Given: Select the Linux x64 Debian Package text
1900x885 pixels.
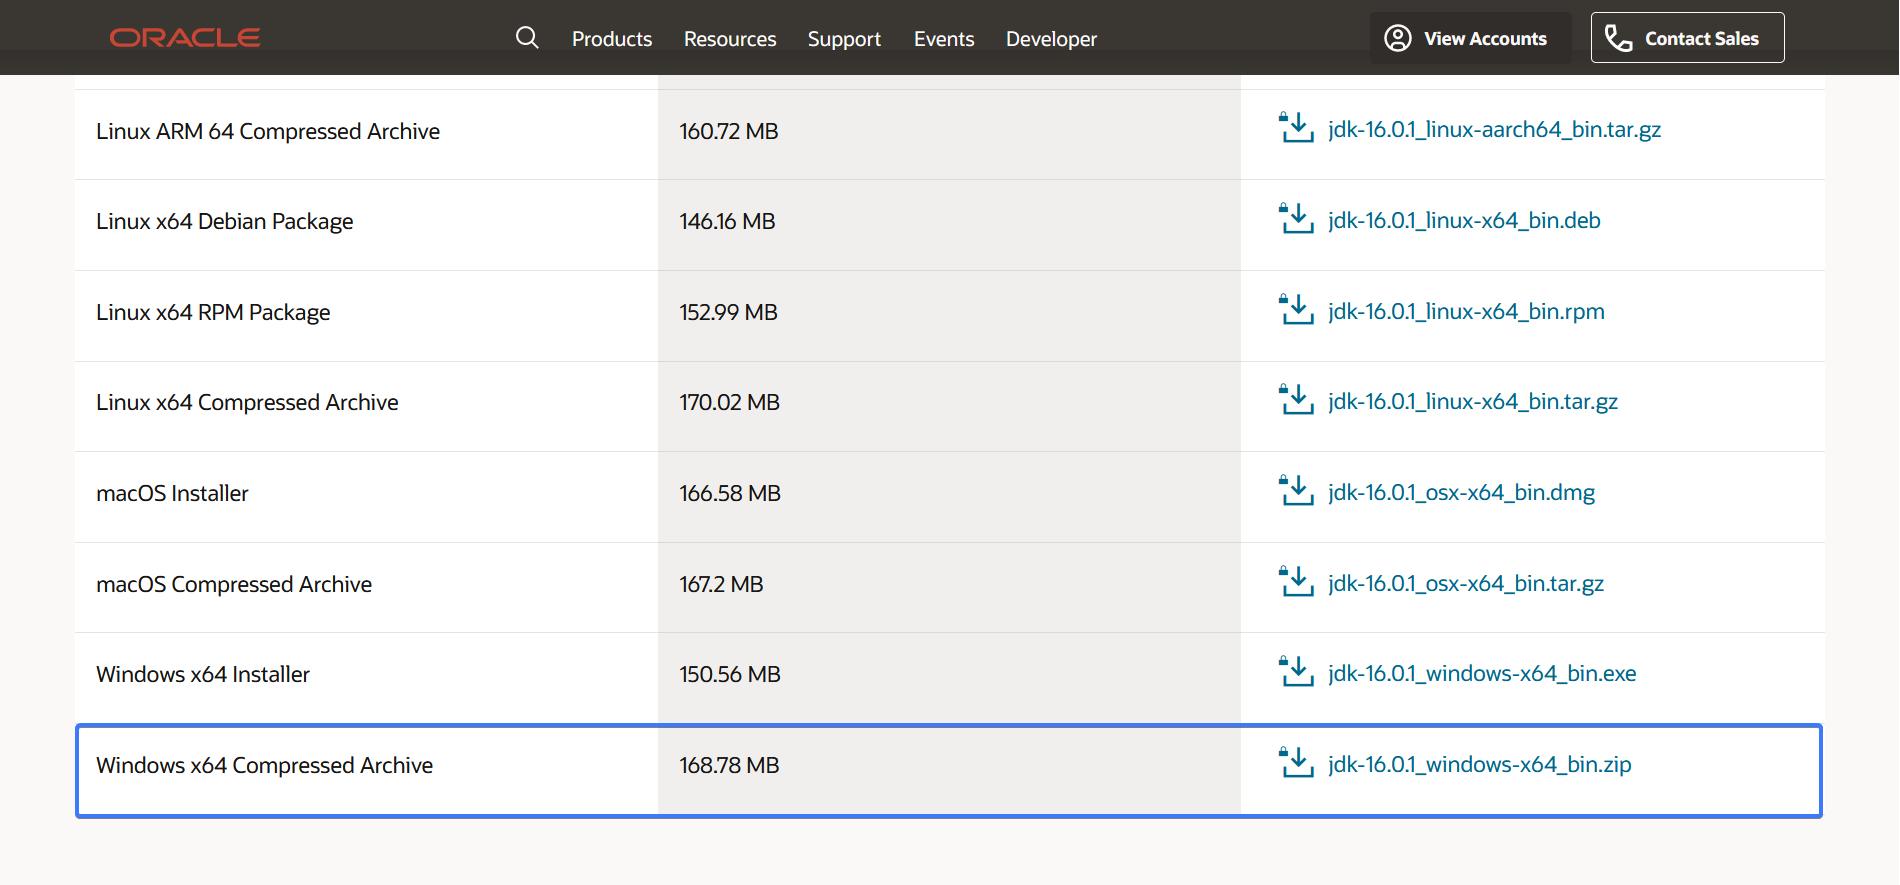Looking at the screenshot, I should (225, 222).
